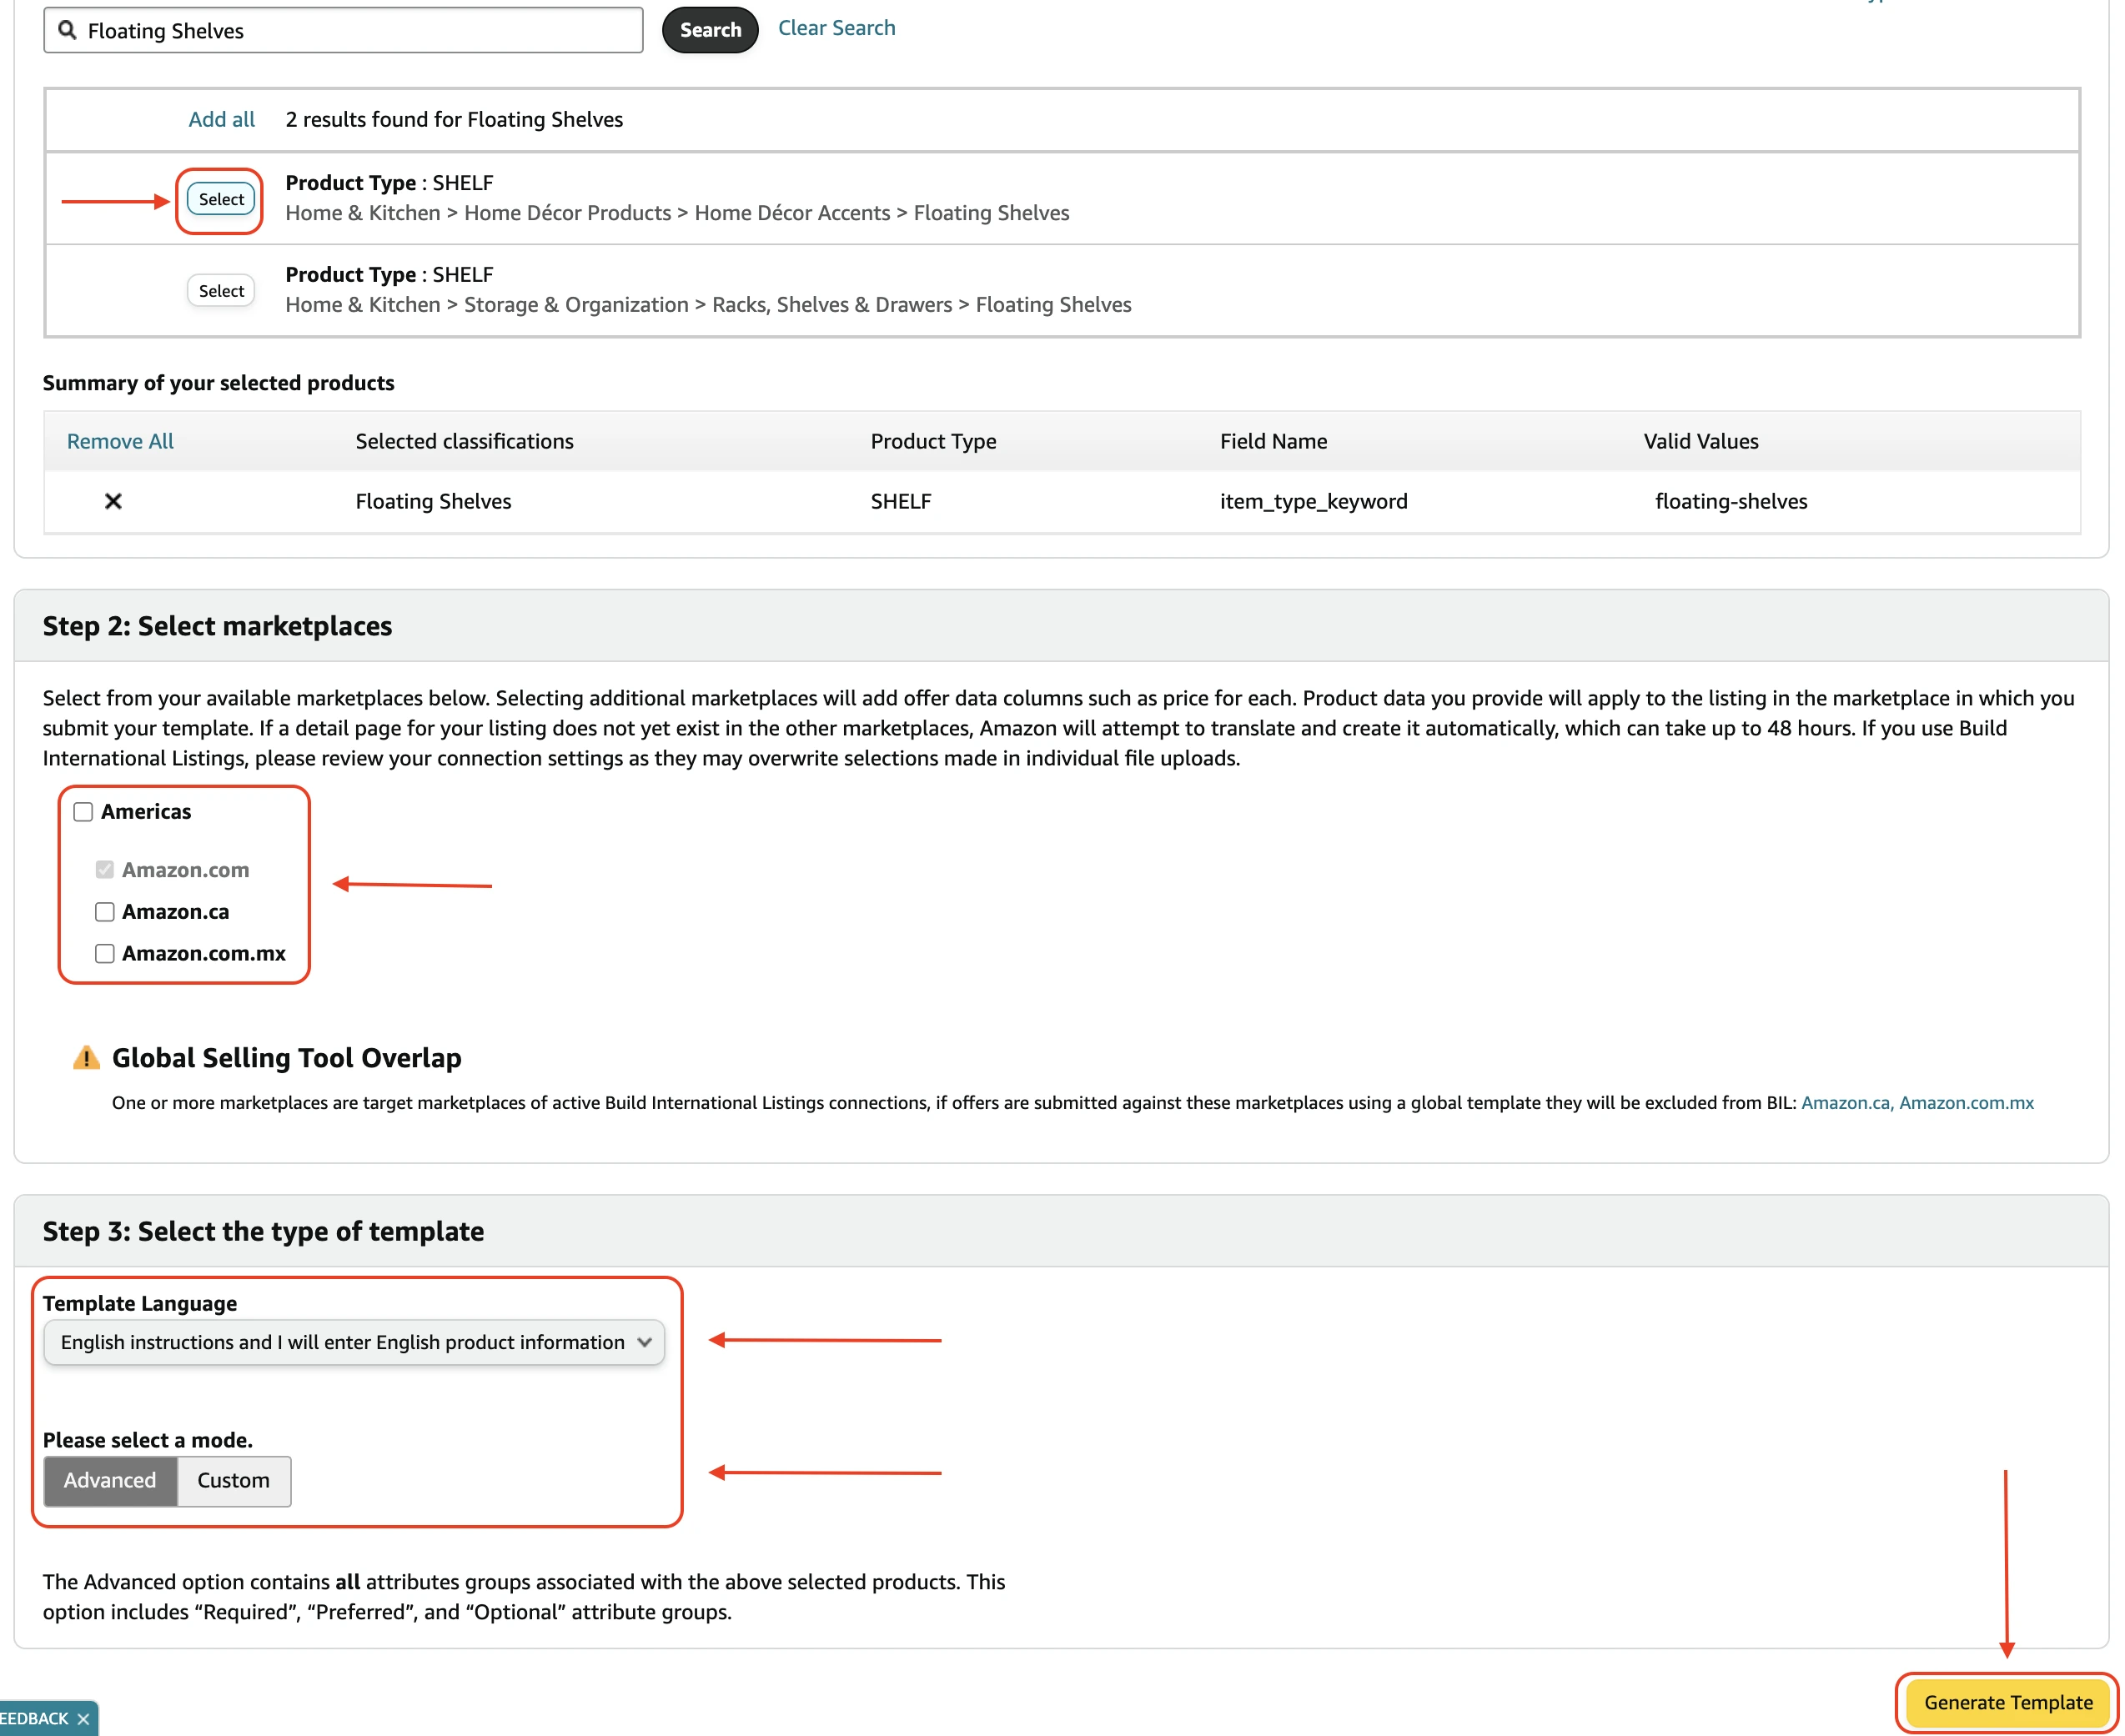Tick the Amazon.com.mx checkbox

[104, 954]
